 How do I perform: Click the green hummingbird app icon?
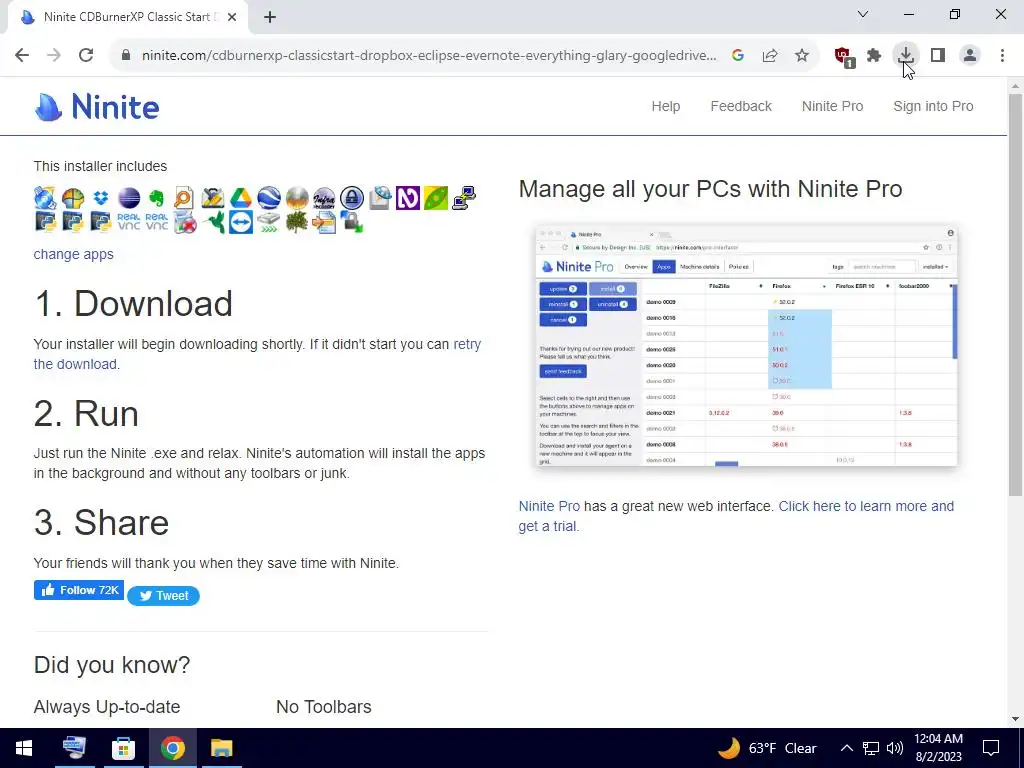(214, 223)
